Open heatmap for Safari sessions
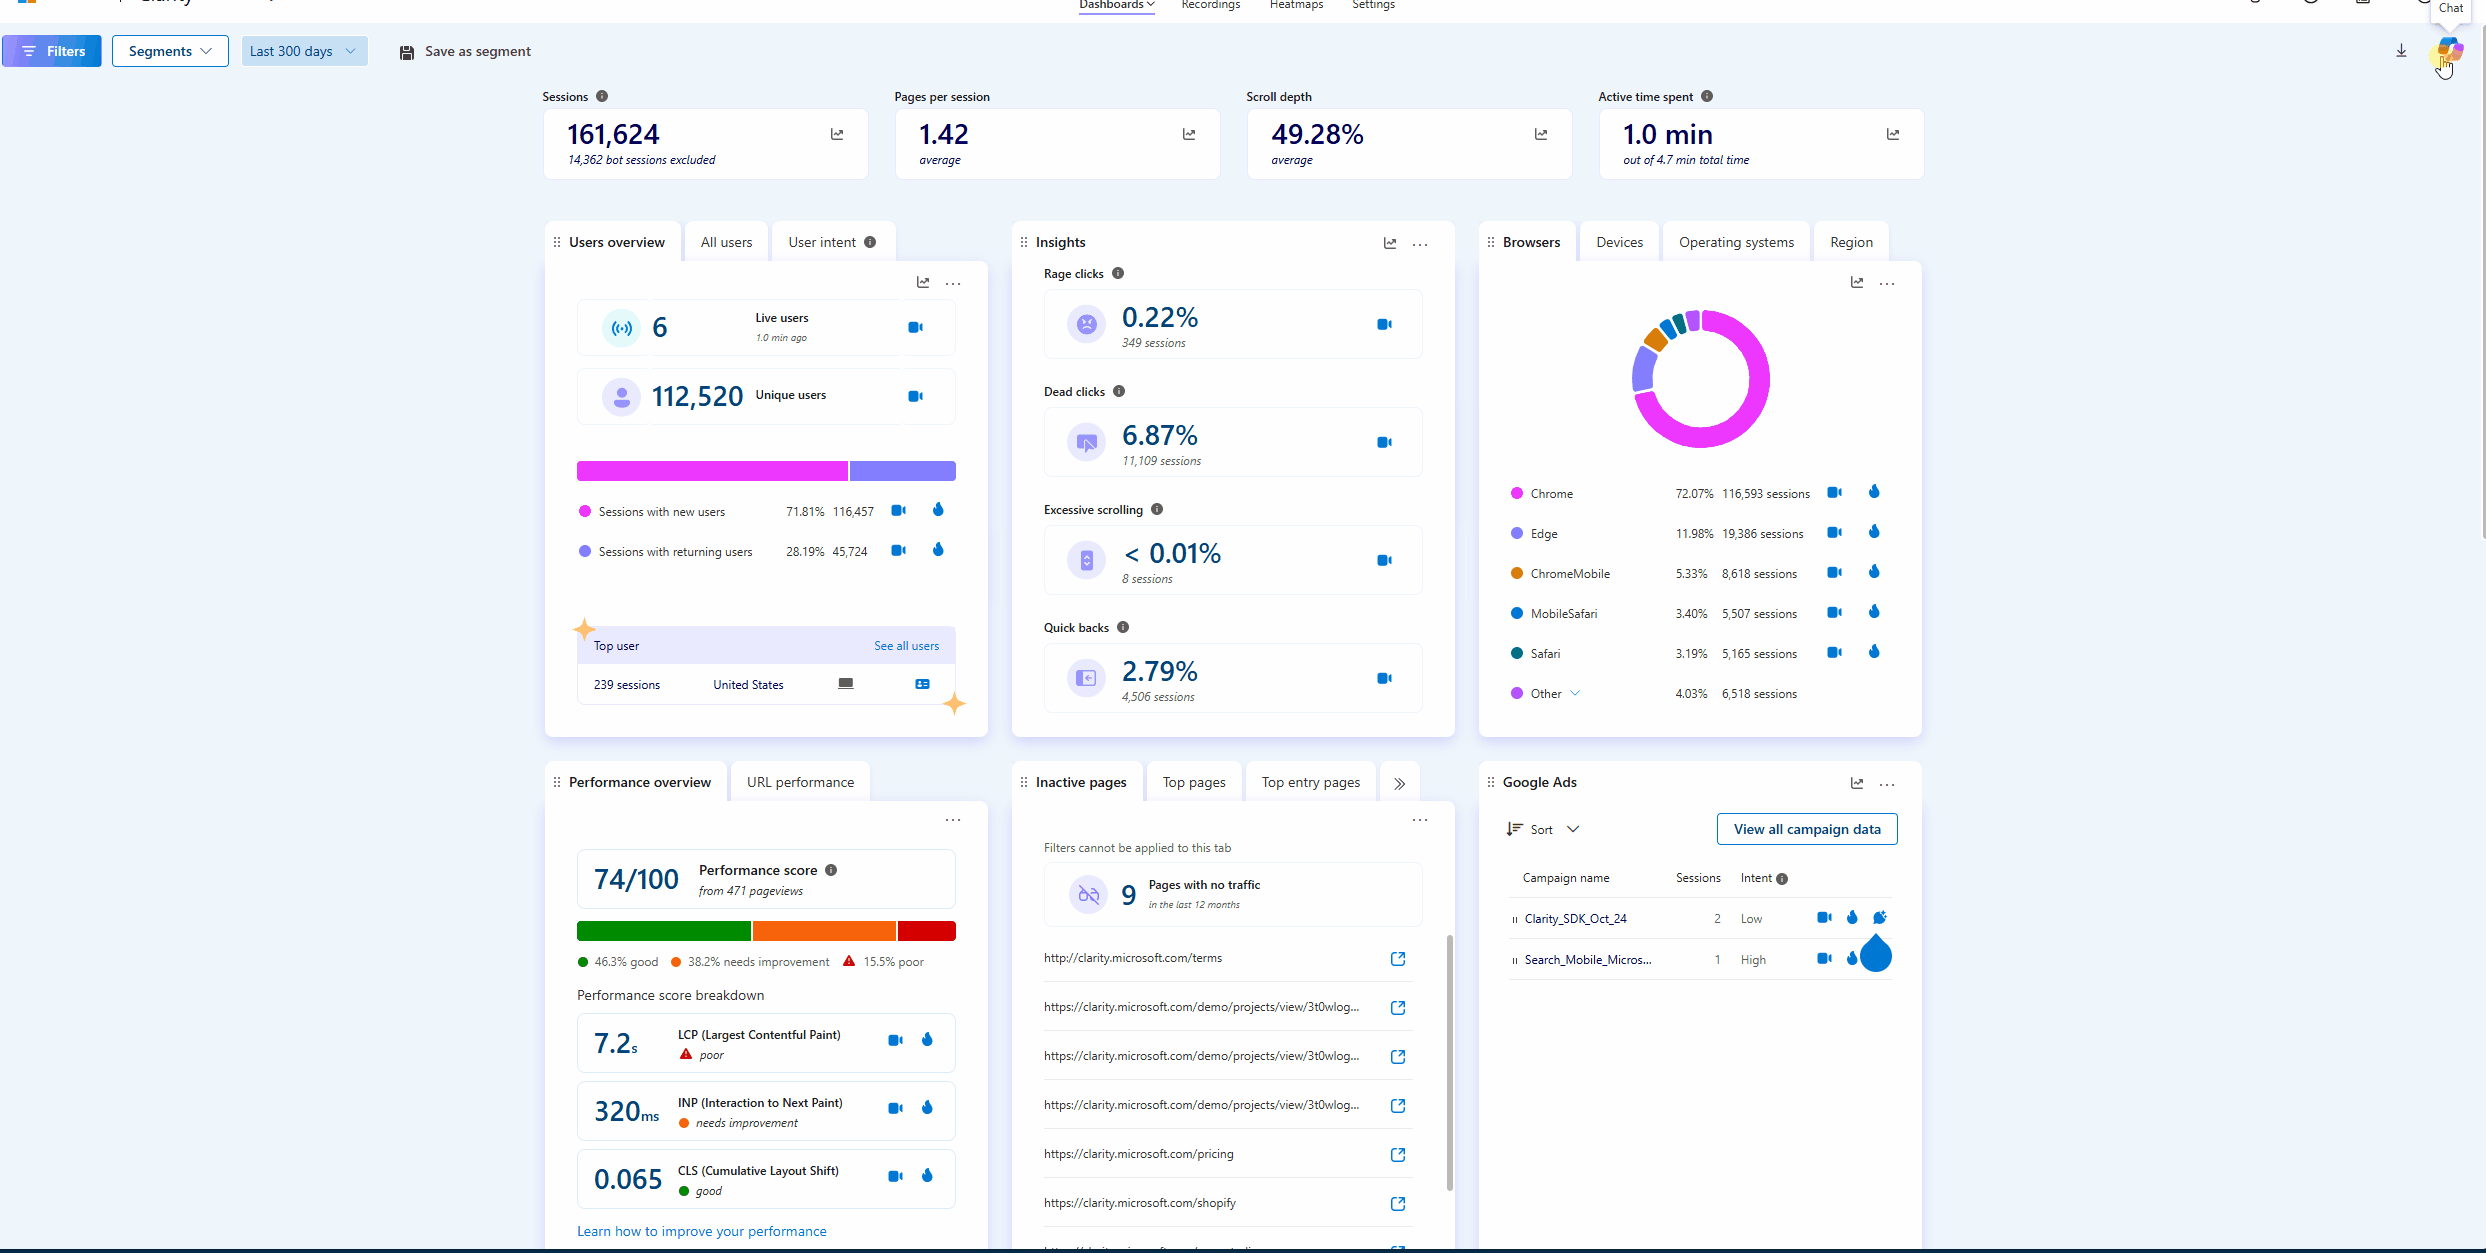 (x=1874, y=652)
